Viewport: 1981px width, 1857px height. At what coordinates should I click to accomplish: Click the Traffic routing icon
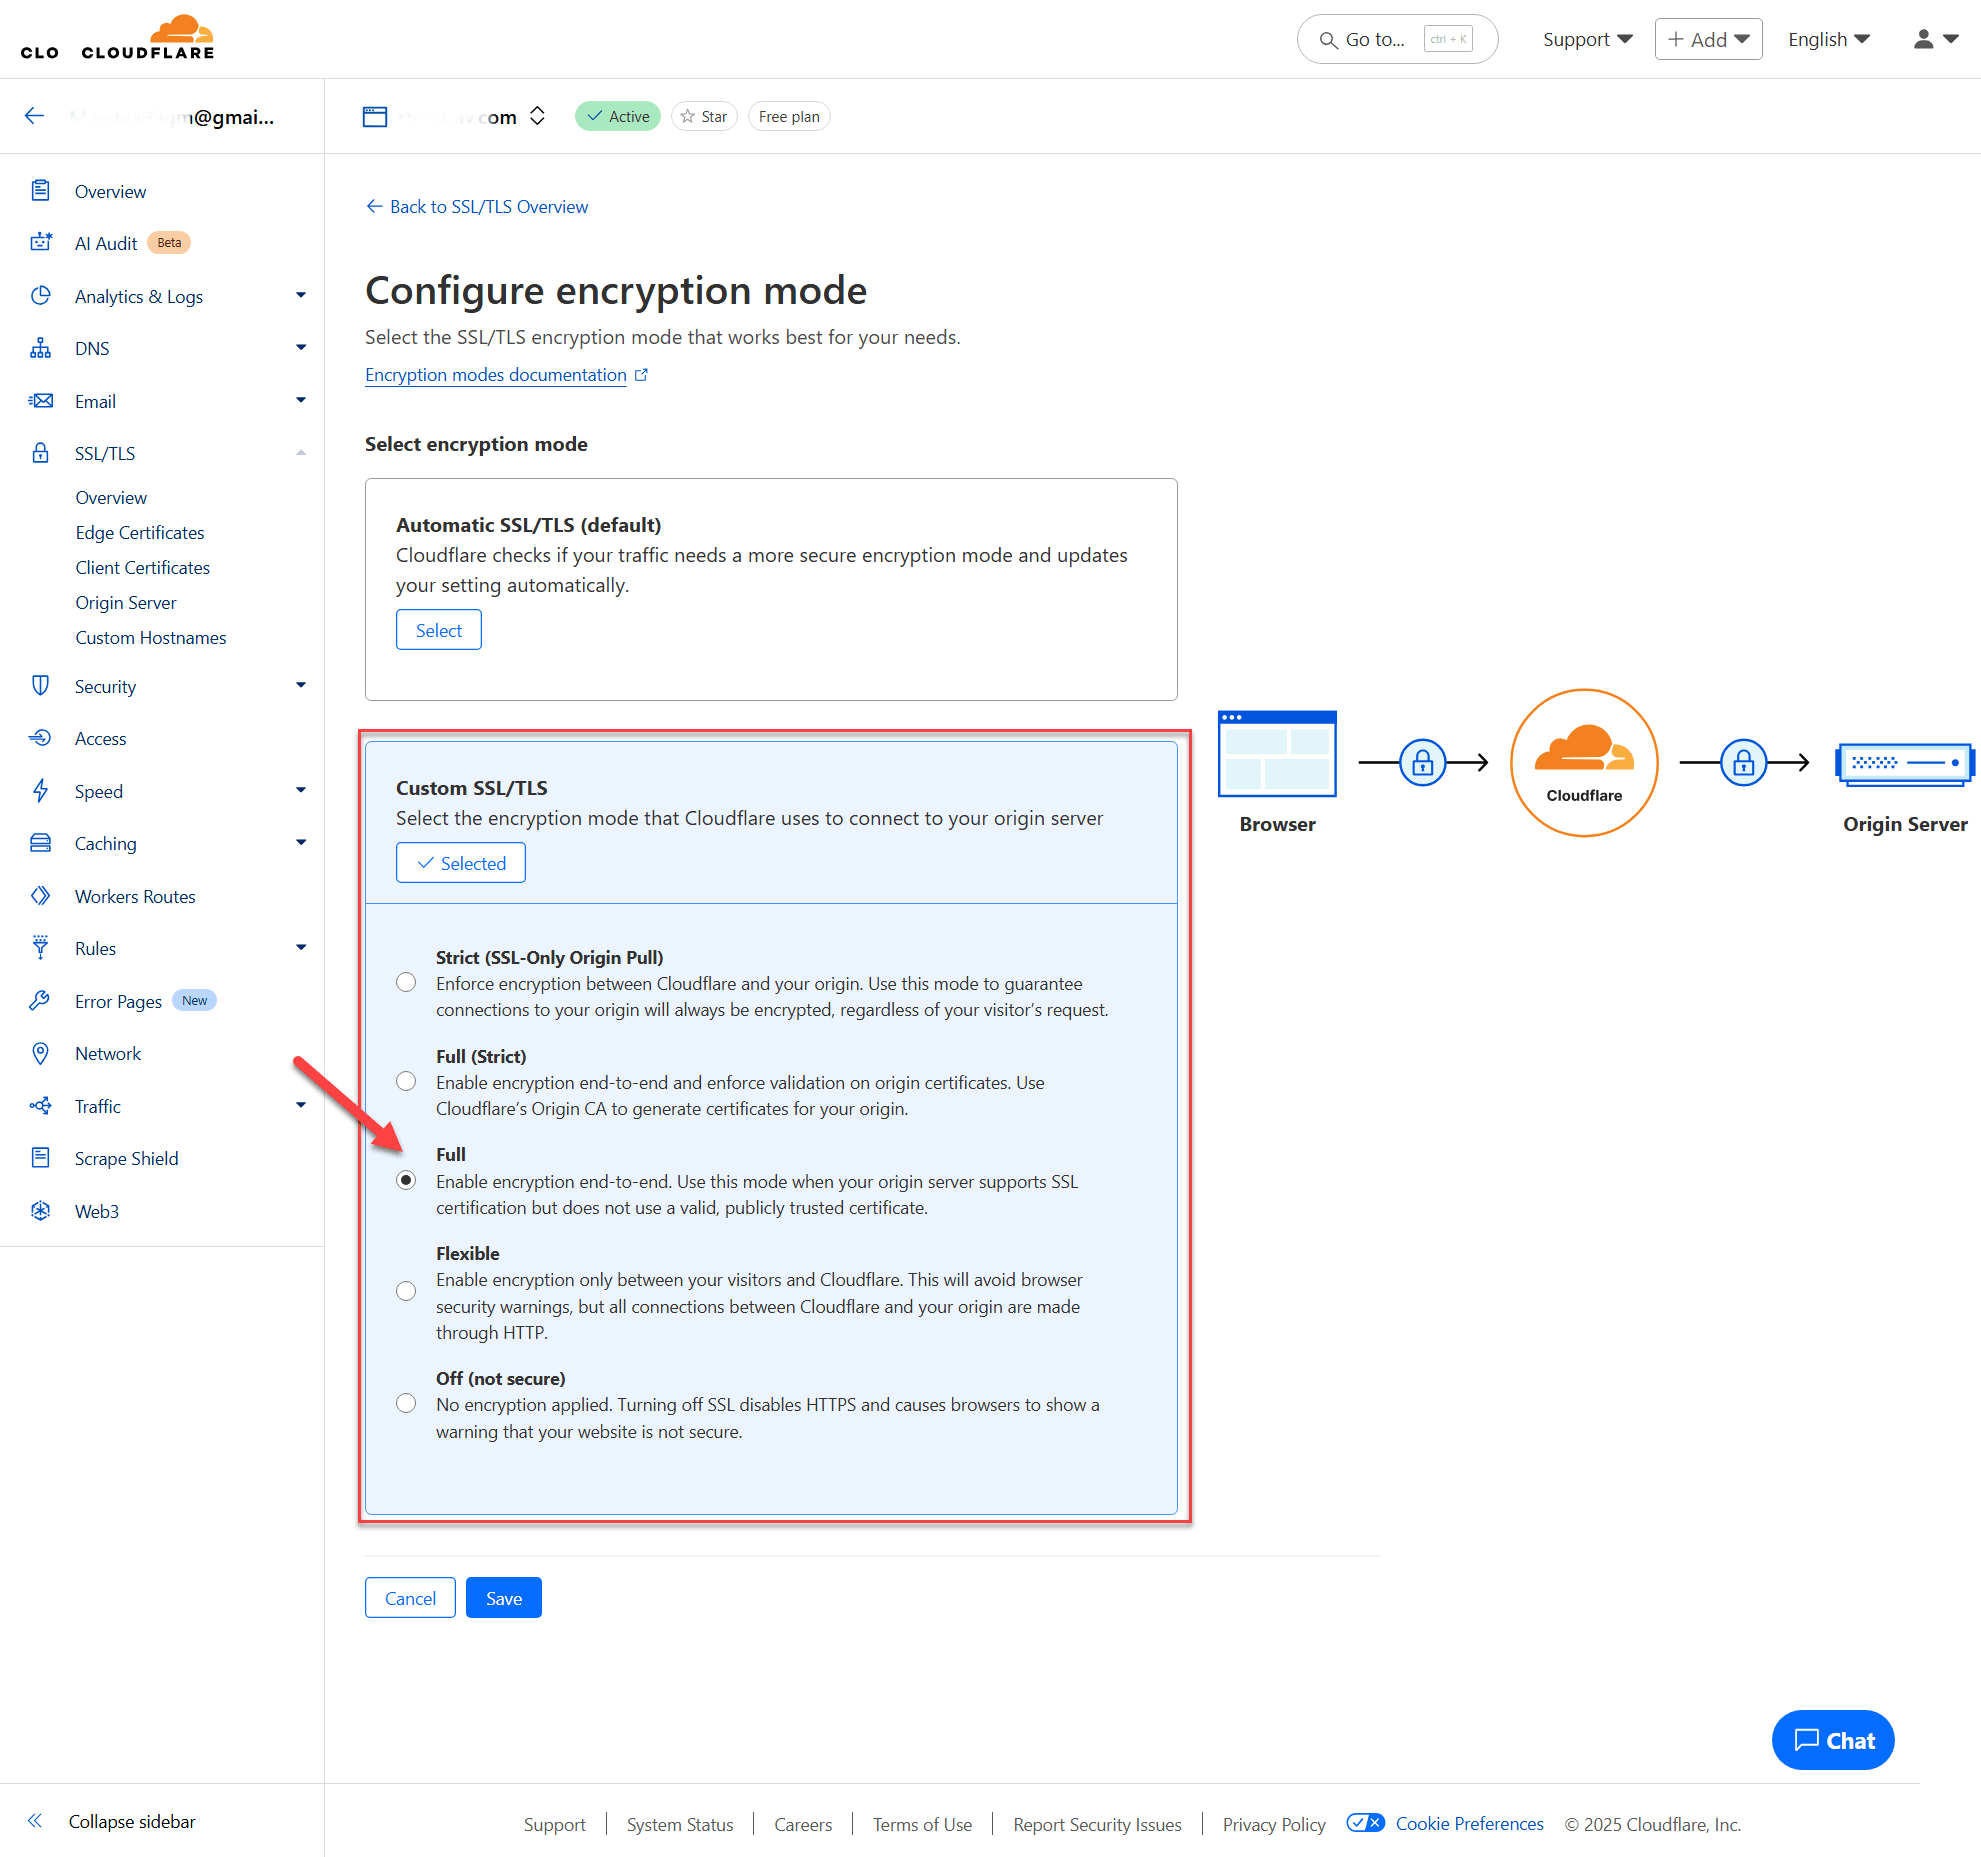pos(40,1106)
